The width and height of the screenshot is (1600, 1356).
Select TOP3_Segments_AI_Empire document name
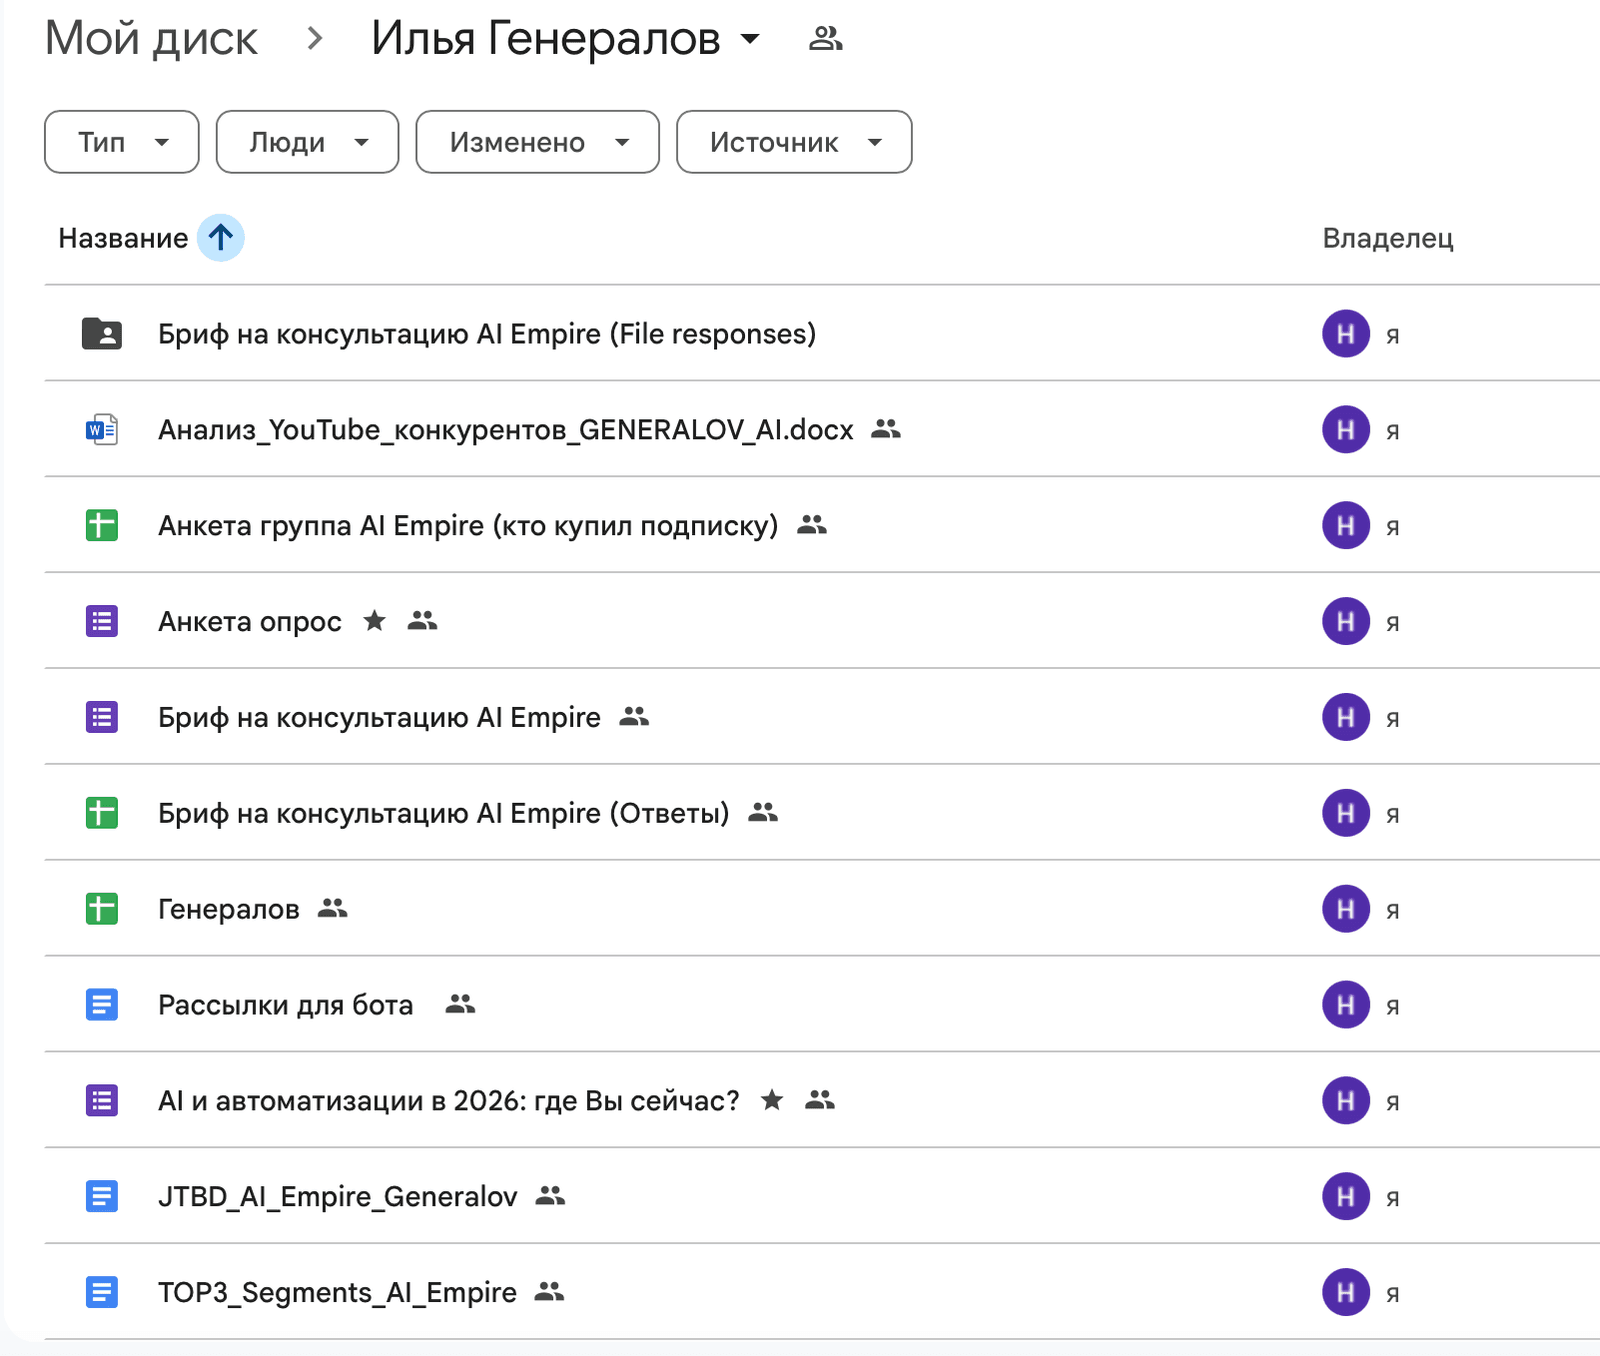click(338, 1292)
